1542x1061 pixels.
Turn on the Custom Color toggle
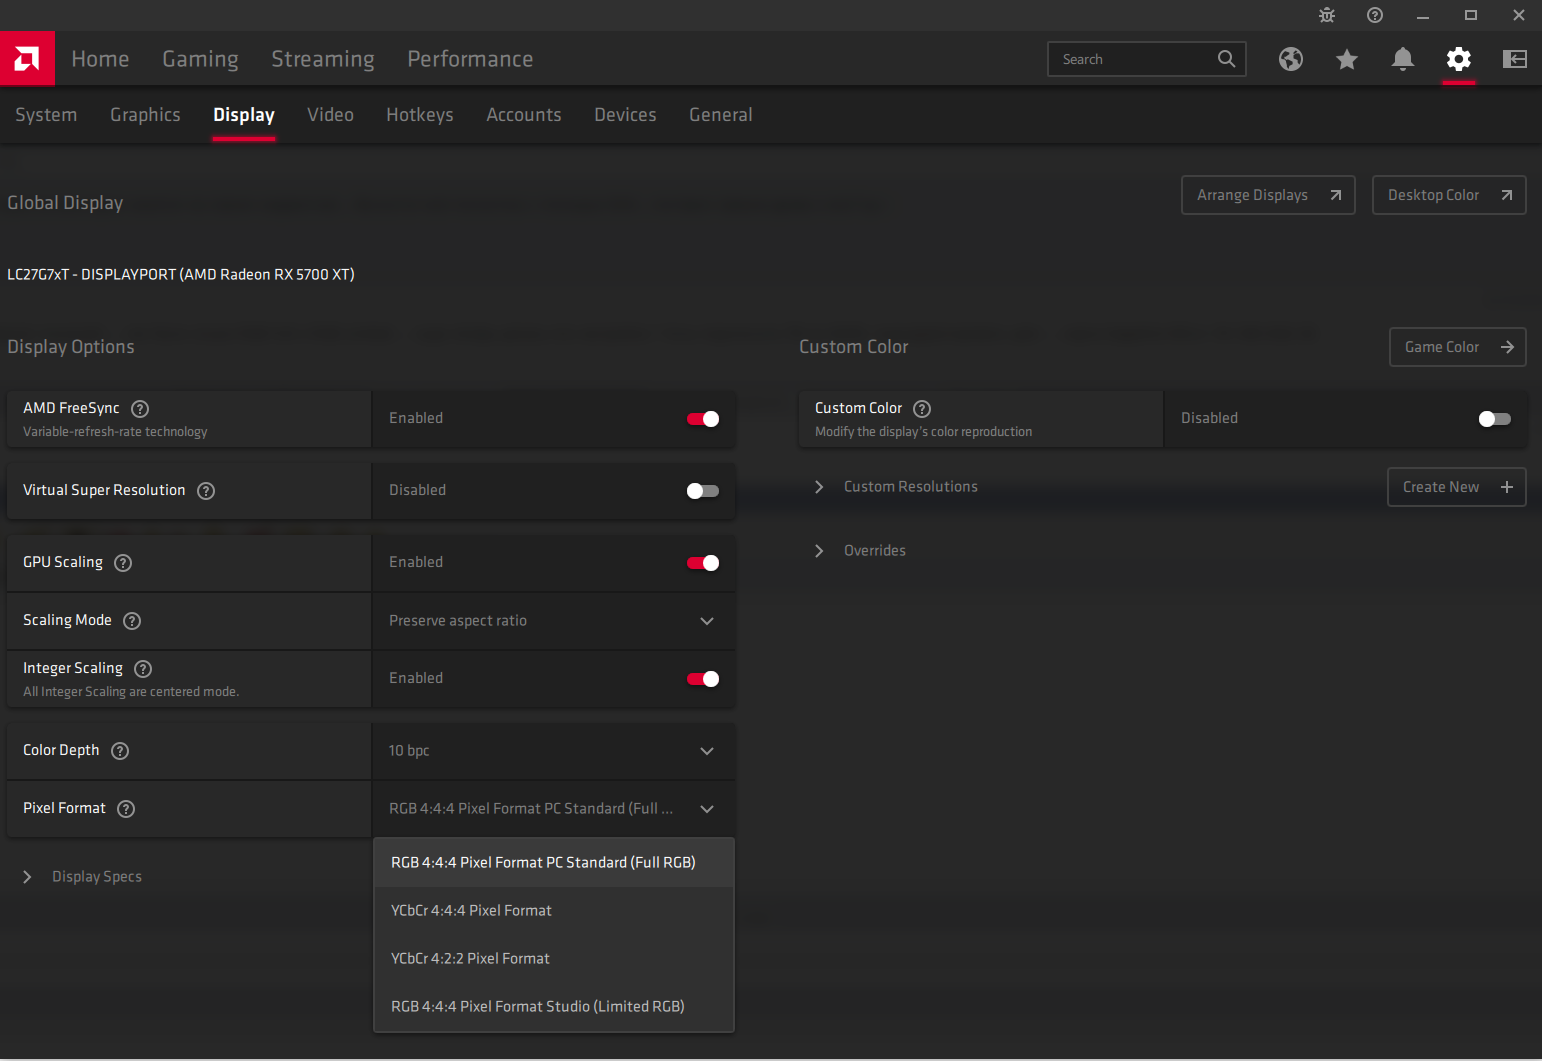pyautogui.click(x=1494, y=419)
